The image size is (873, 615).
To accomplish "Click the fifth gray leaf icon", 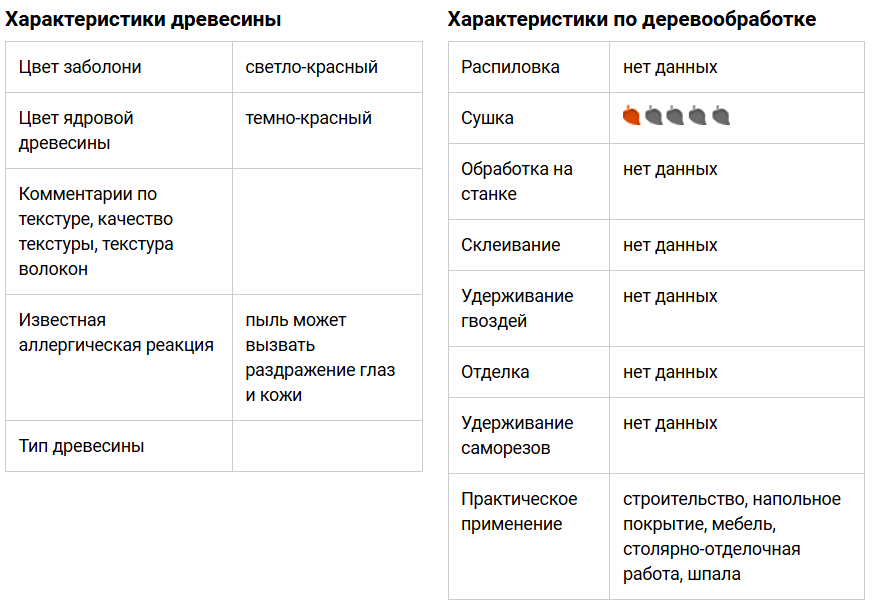I will (x=721, y=115).
